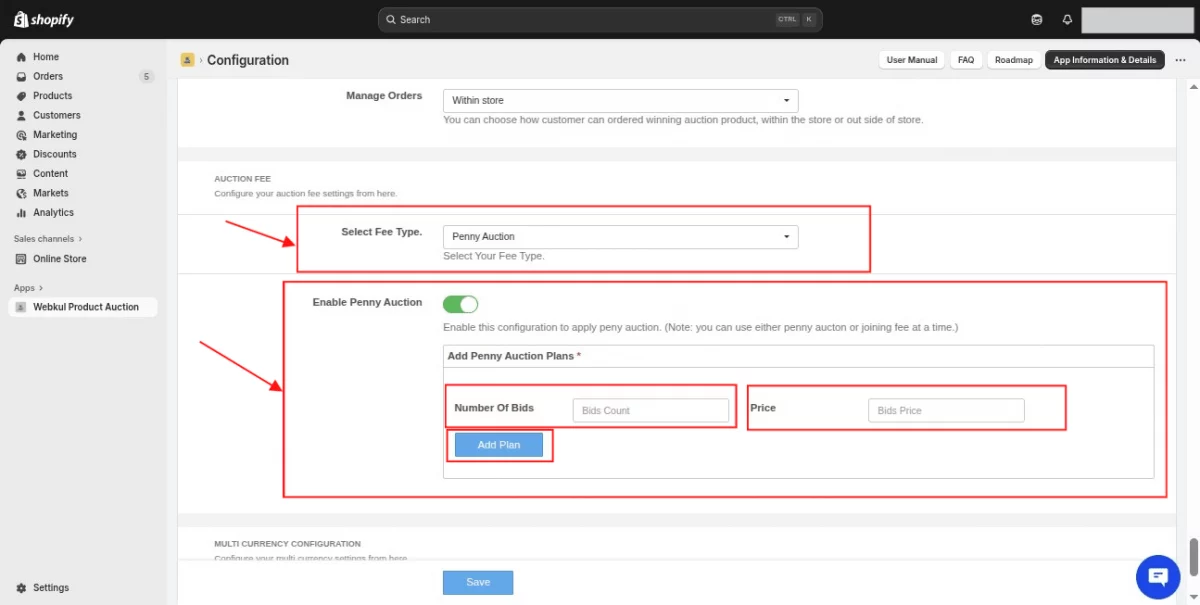Open the Select Fee Type dropdown
Screen dimensions: 1200x605
click(x=620, y=237)
